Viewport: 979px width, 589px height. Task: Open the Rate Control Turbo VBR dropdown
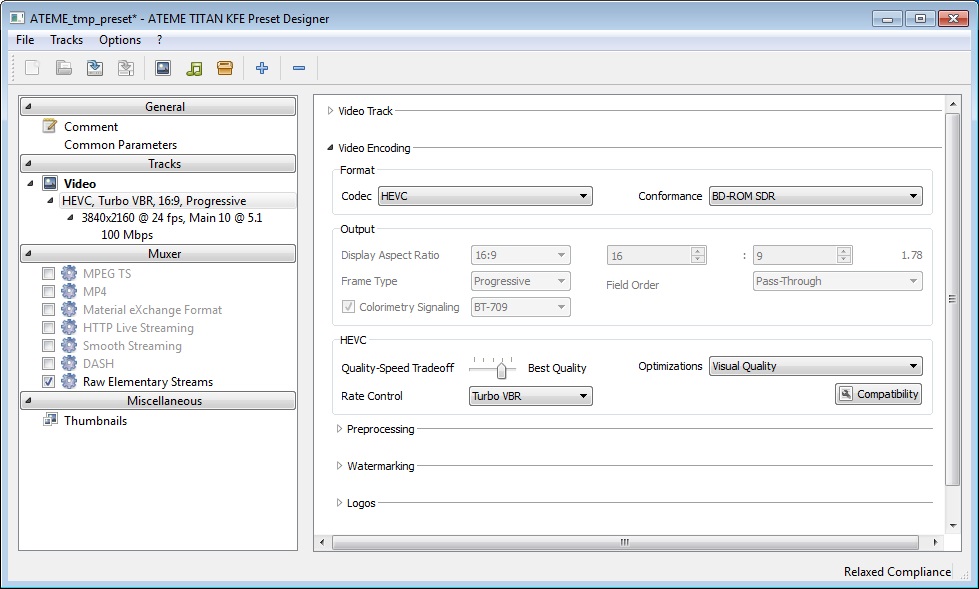[531, 396]
